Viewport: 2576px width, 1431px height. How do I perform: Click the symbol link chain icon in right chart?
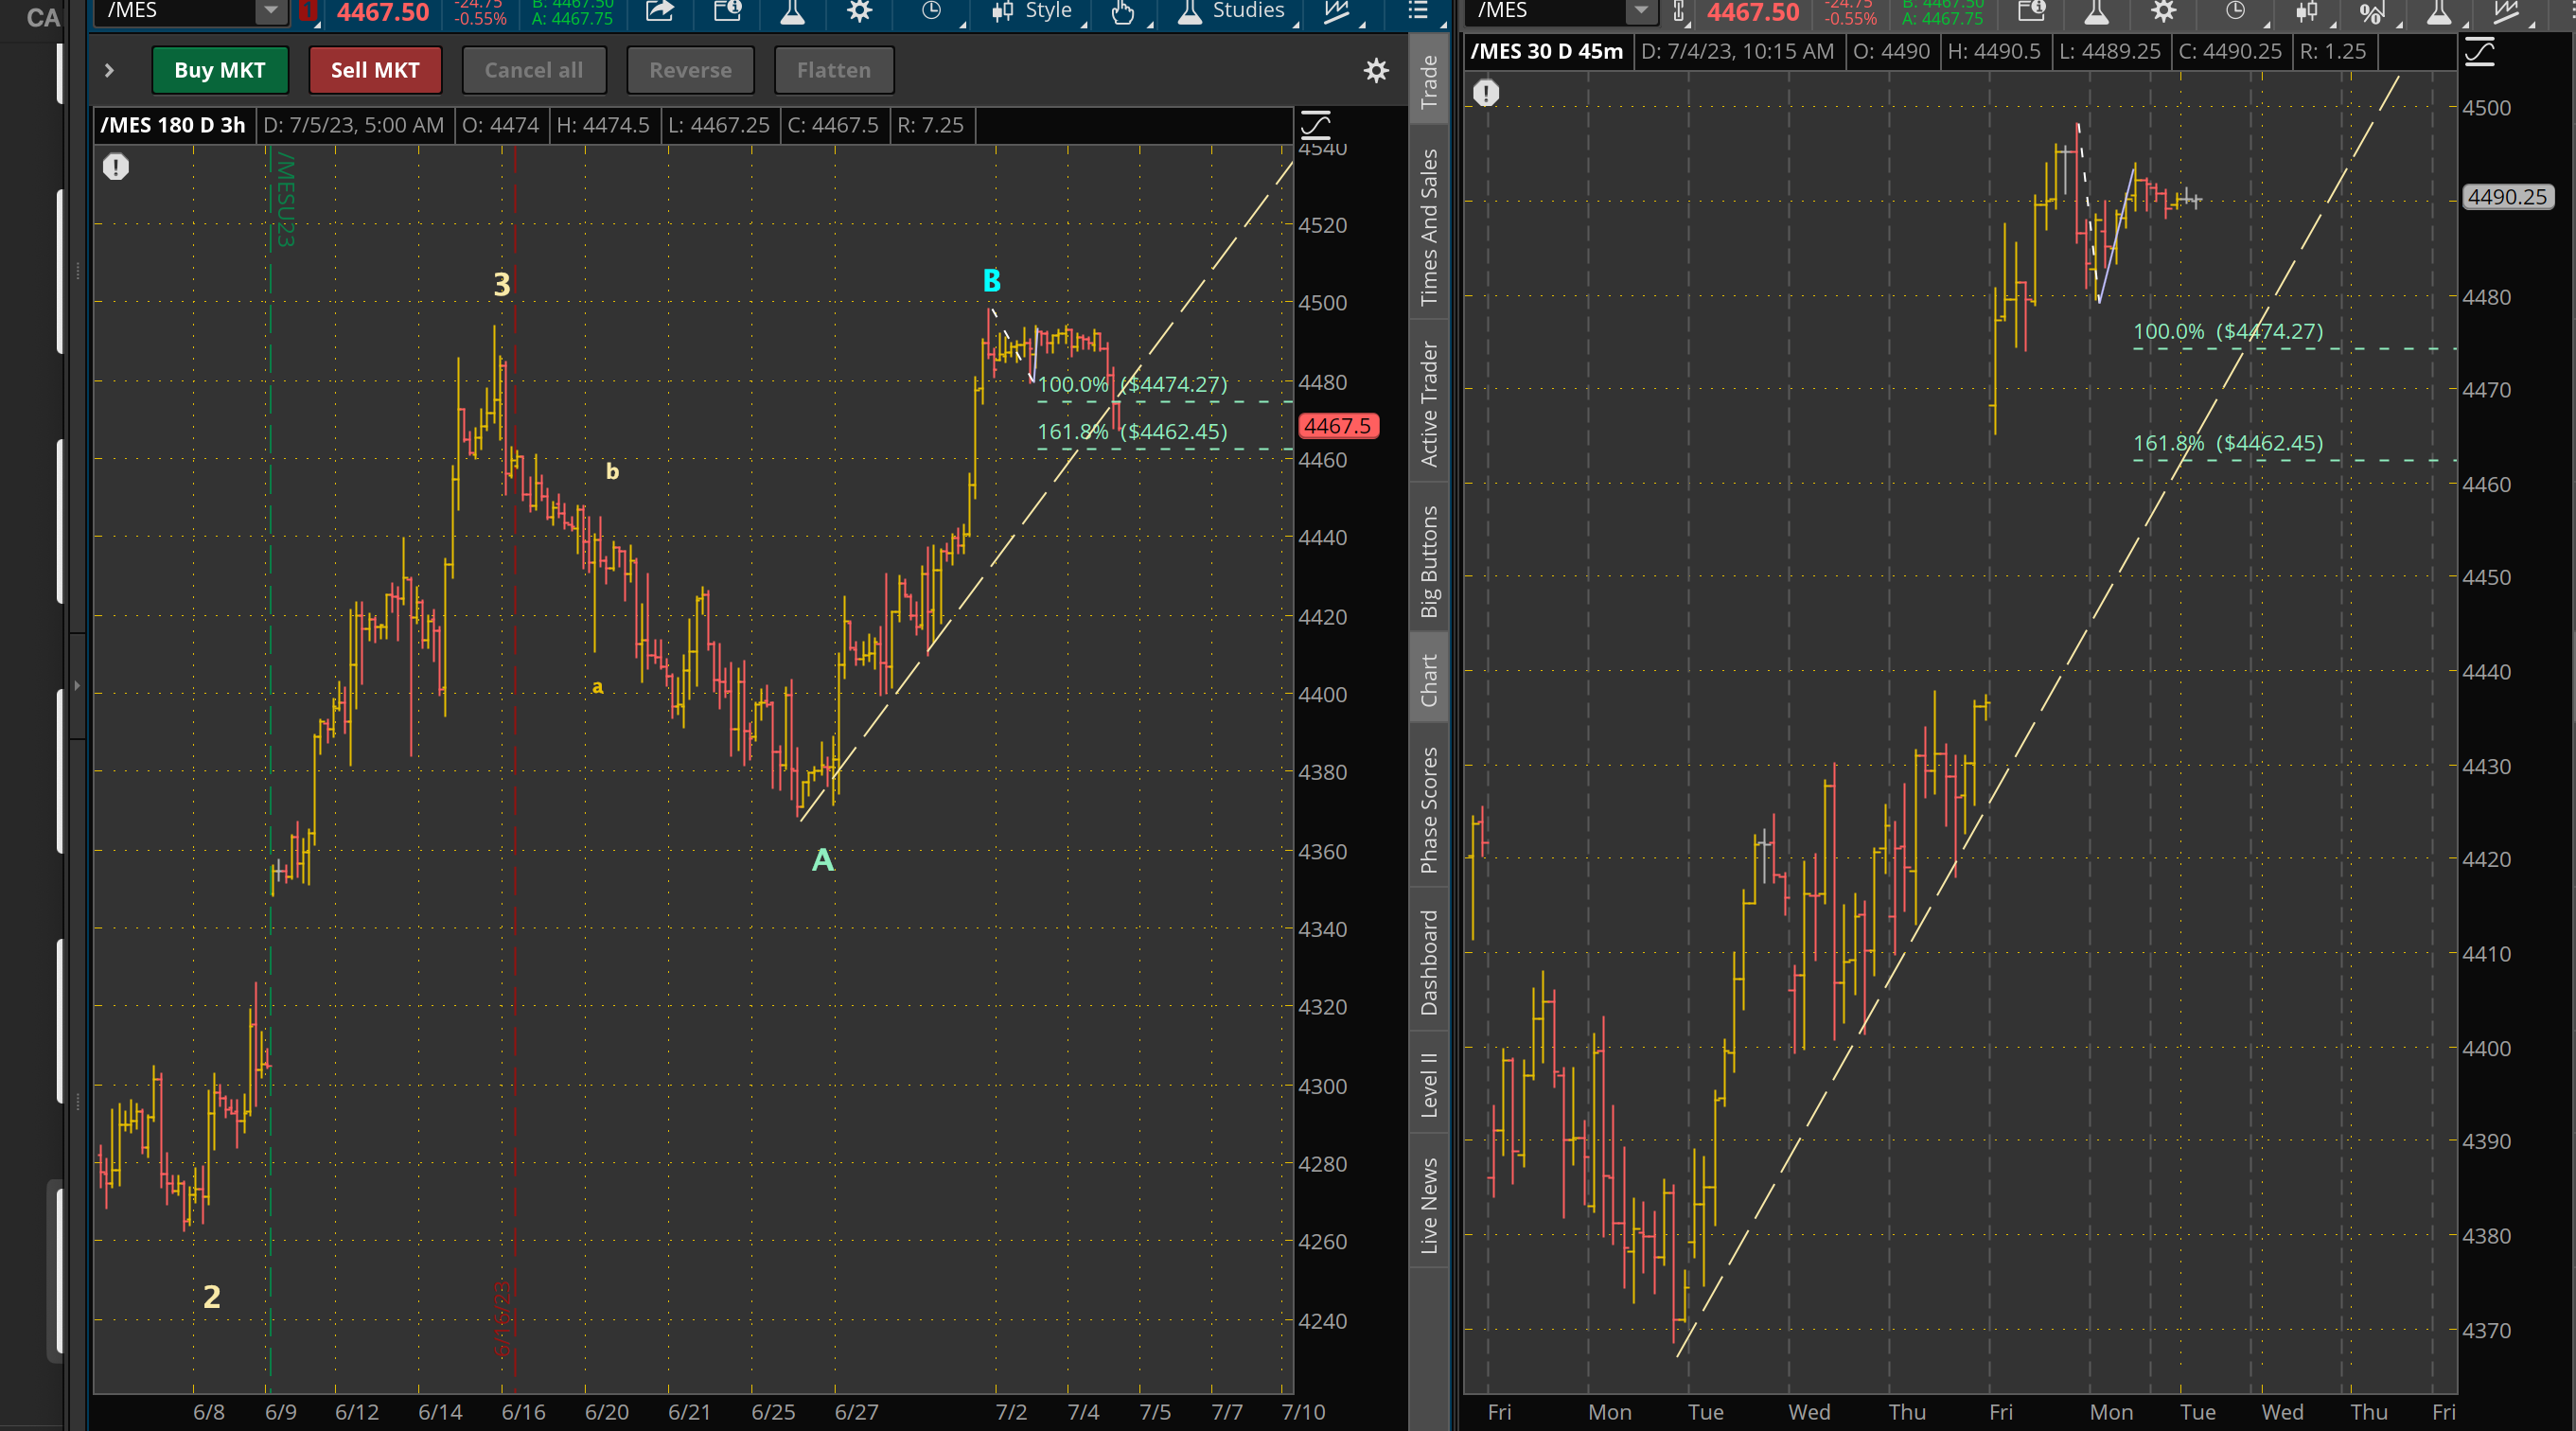[x=1679, y=11]
